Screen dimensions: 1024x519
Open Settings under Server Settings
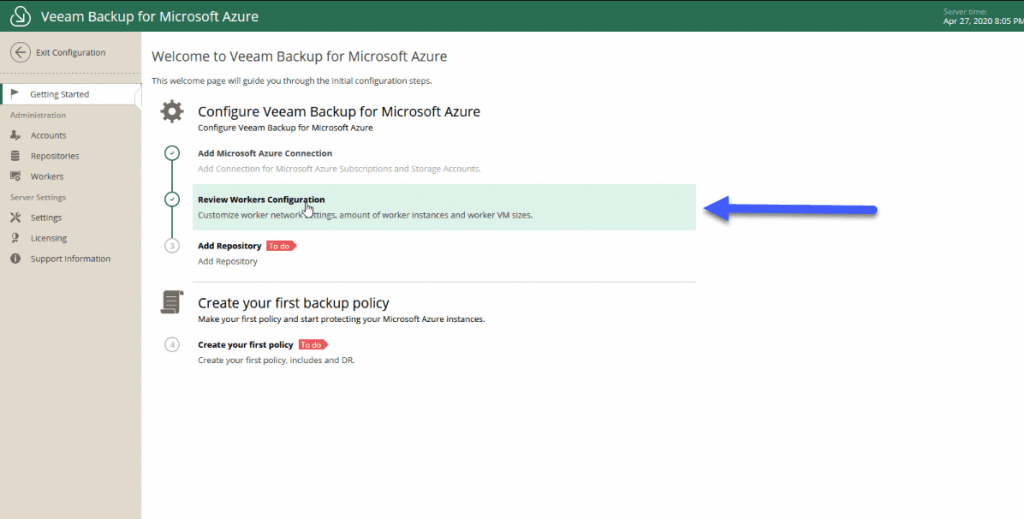(x=46, y=217)
